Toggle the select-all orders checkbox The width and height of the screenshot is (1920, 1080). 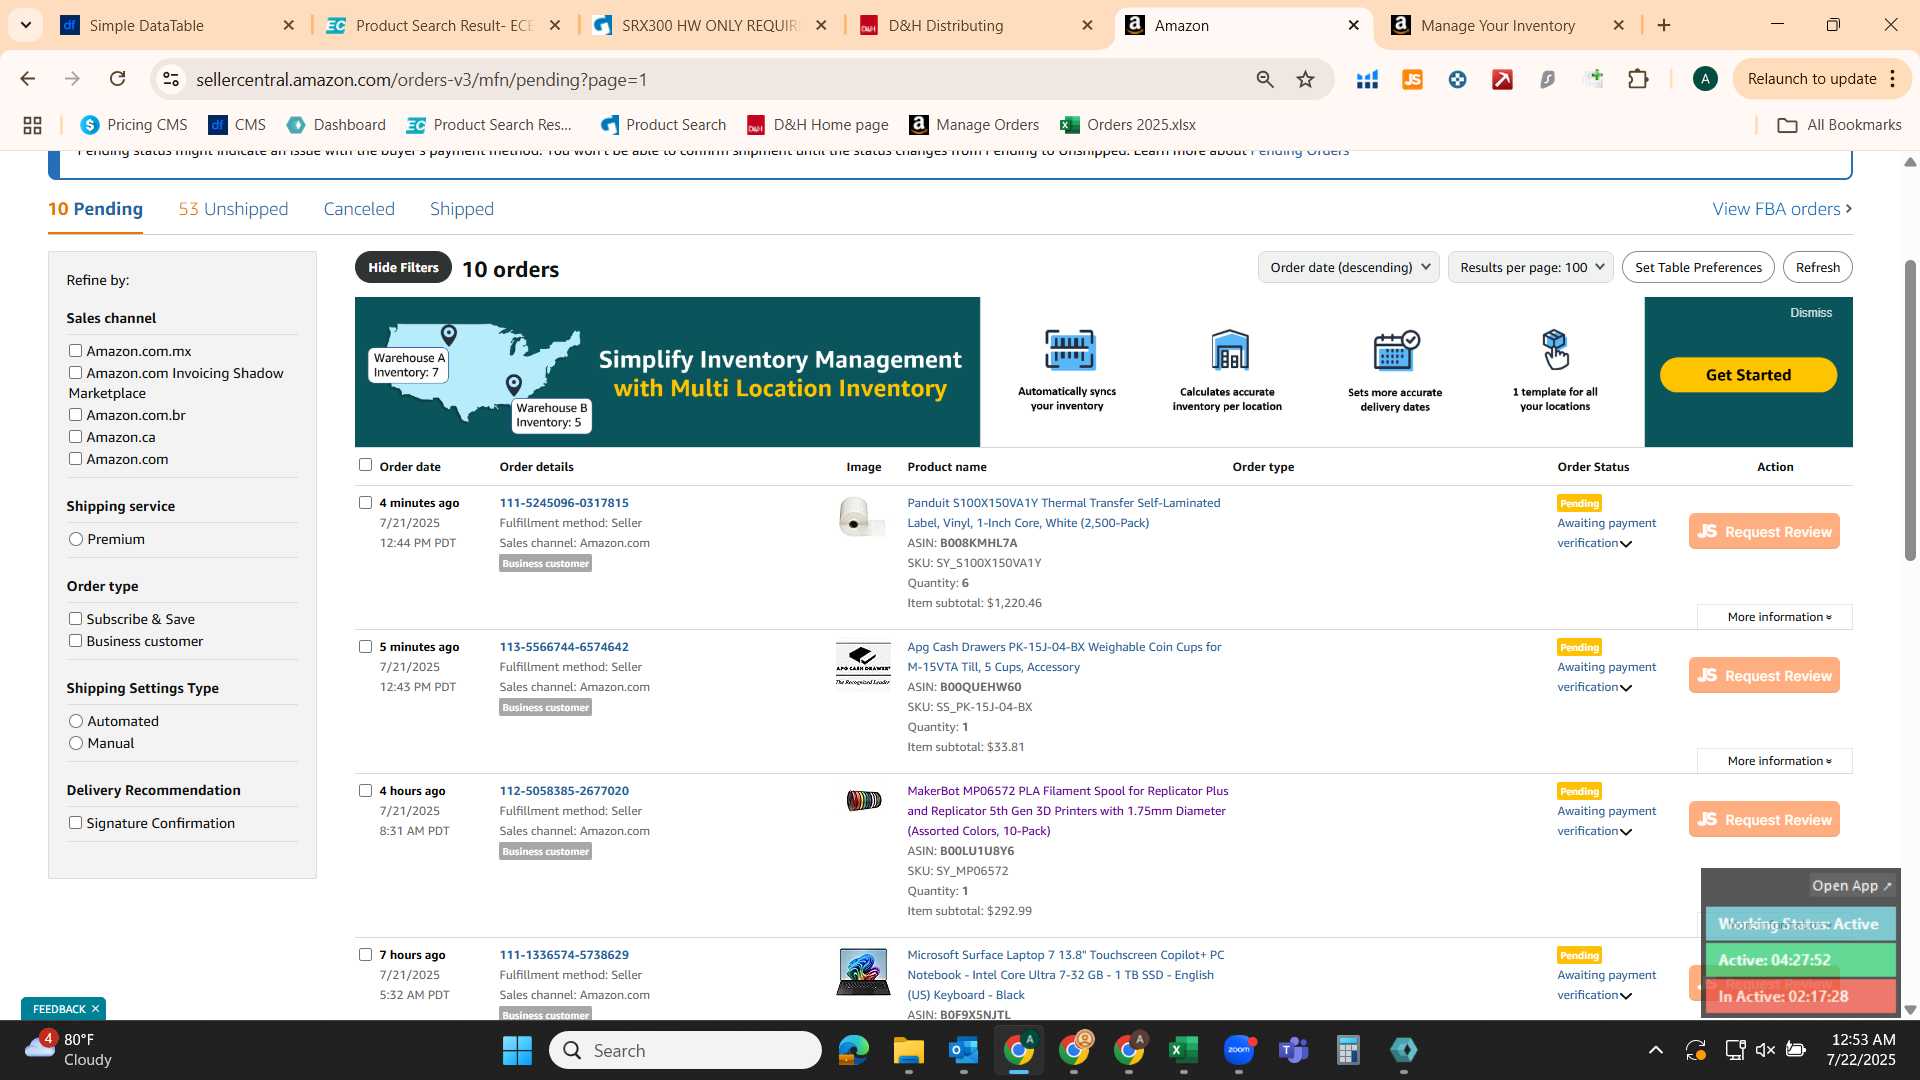365,465
